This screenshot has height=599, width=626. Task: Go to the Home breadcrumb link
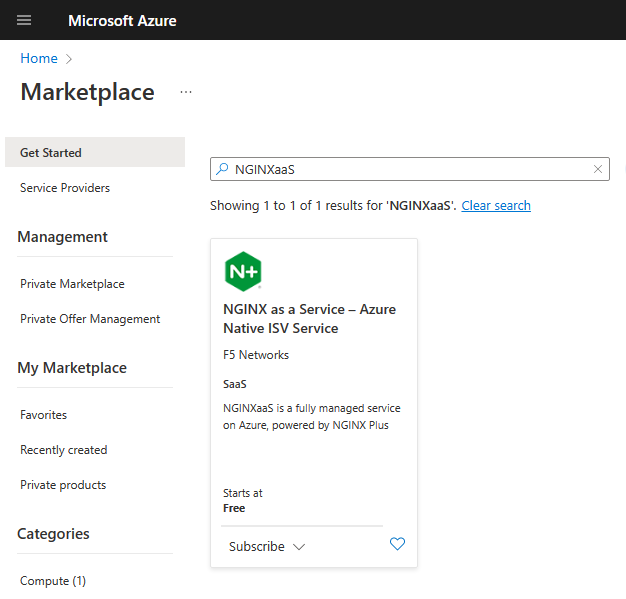pyautogui.click(x=39, y=59)
